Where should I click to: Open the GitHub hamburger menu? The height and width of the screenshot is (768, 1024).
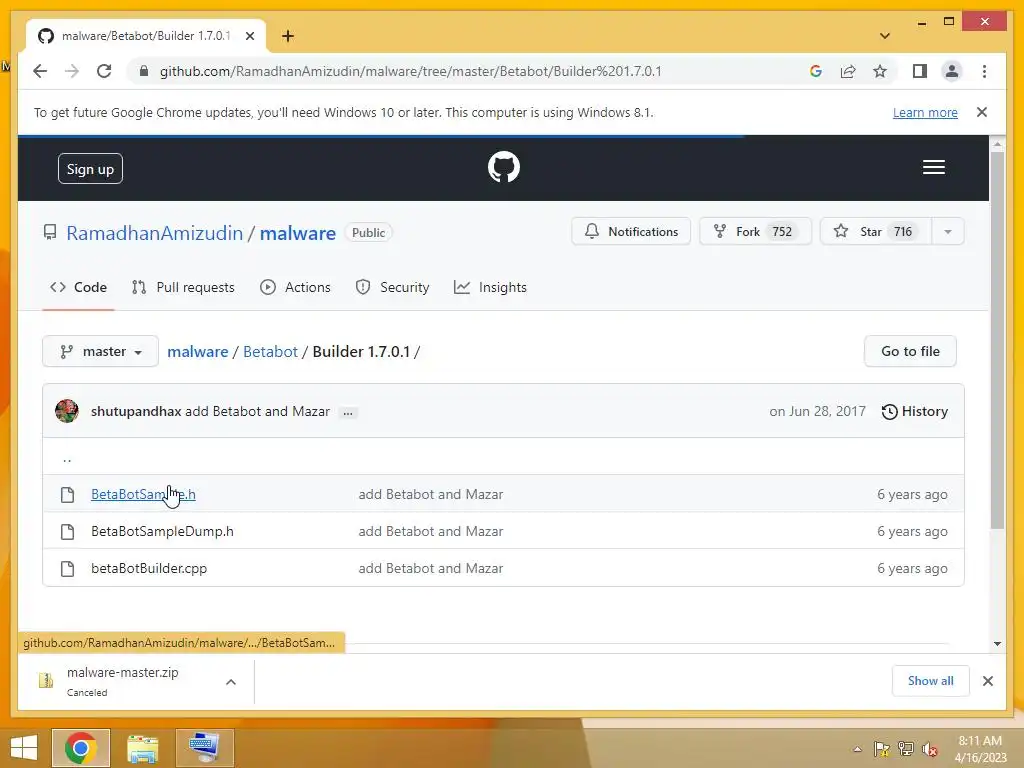[x=934, y=167]
